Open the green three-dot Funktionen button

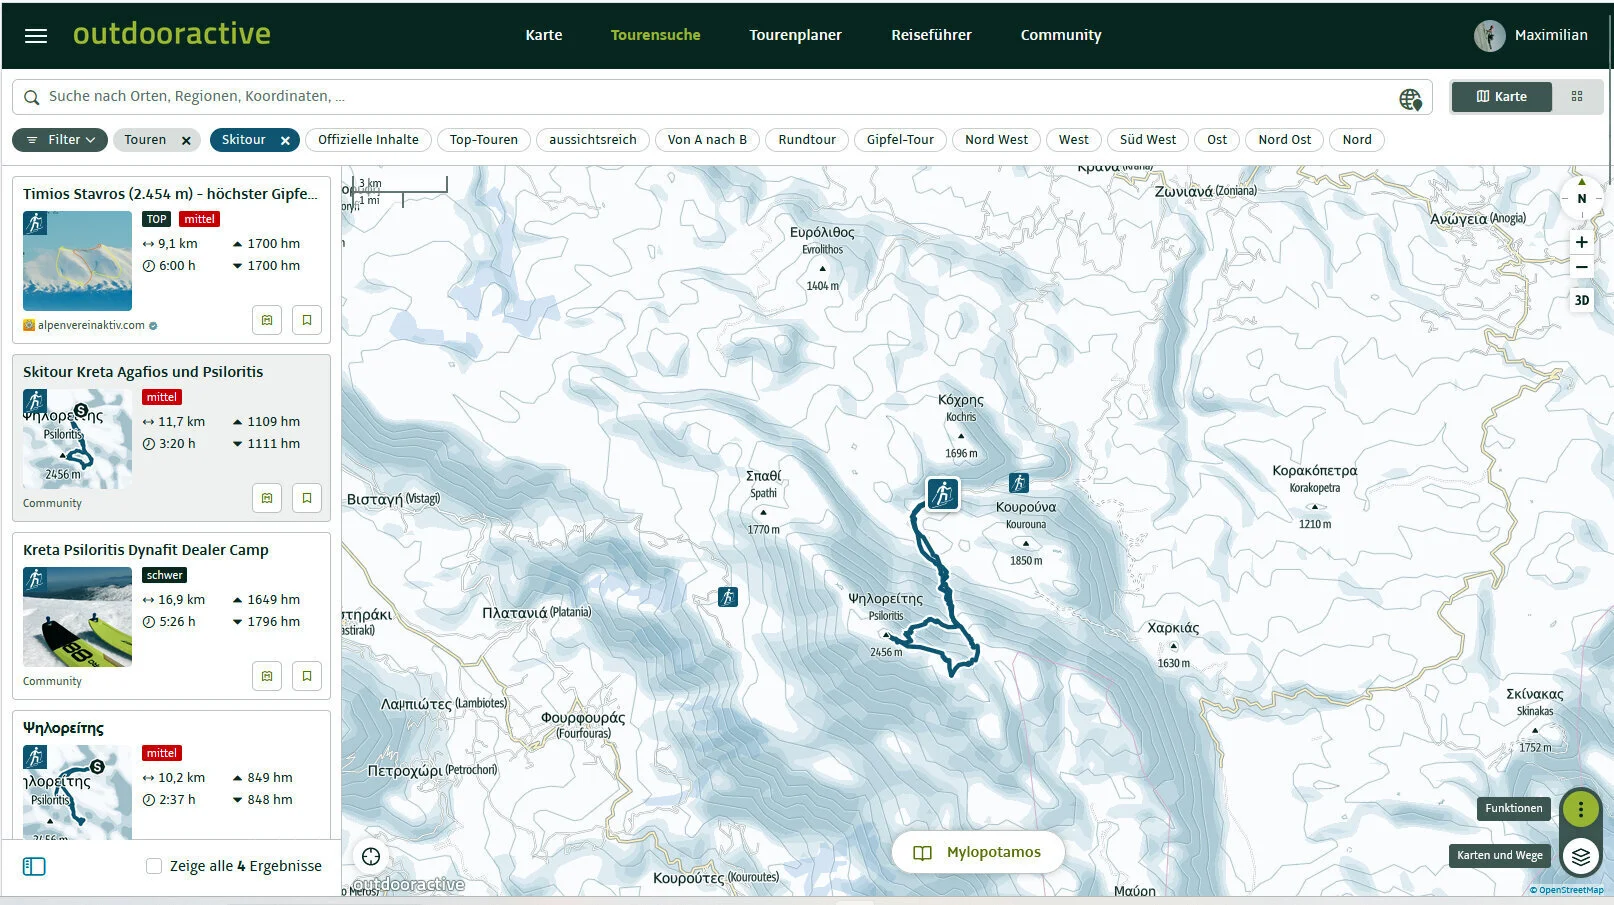point(1580,808)
